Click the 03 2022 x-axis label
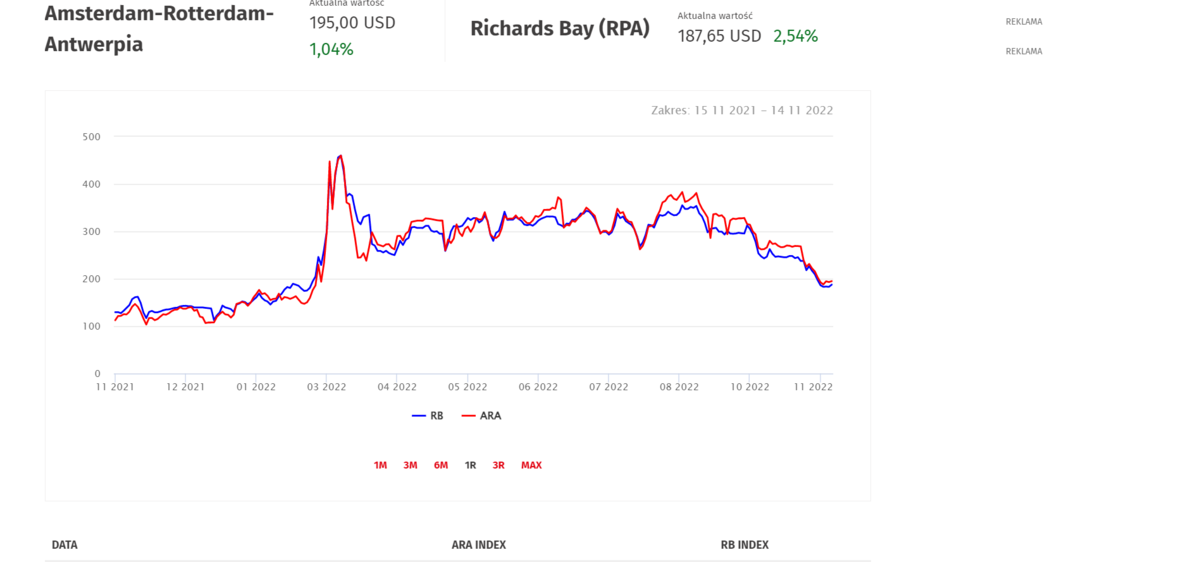Screen dimensions: 1200x562 point(327,386)
